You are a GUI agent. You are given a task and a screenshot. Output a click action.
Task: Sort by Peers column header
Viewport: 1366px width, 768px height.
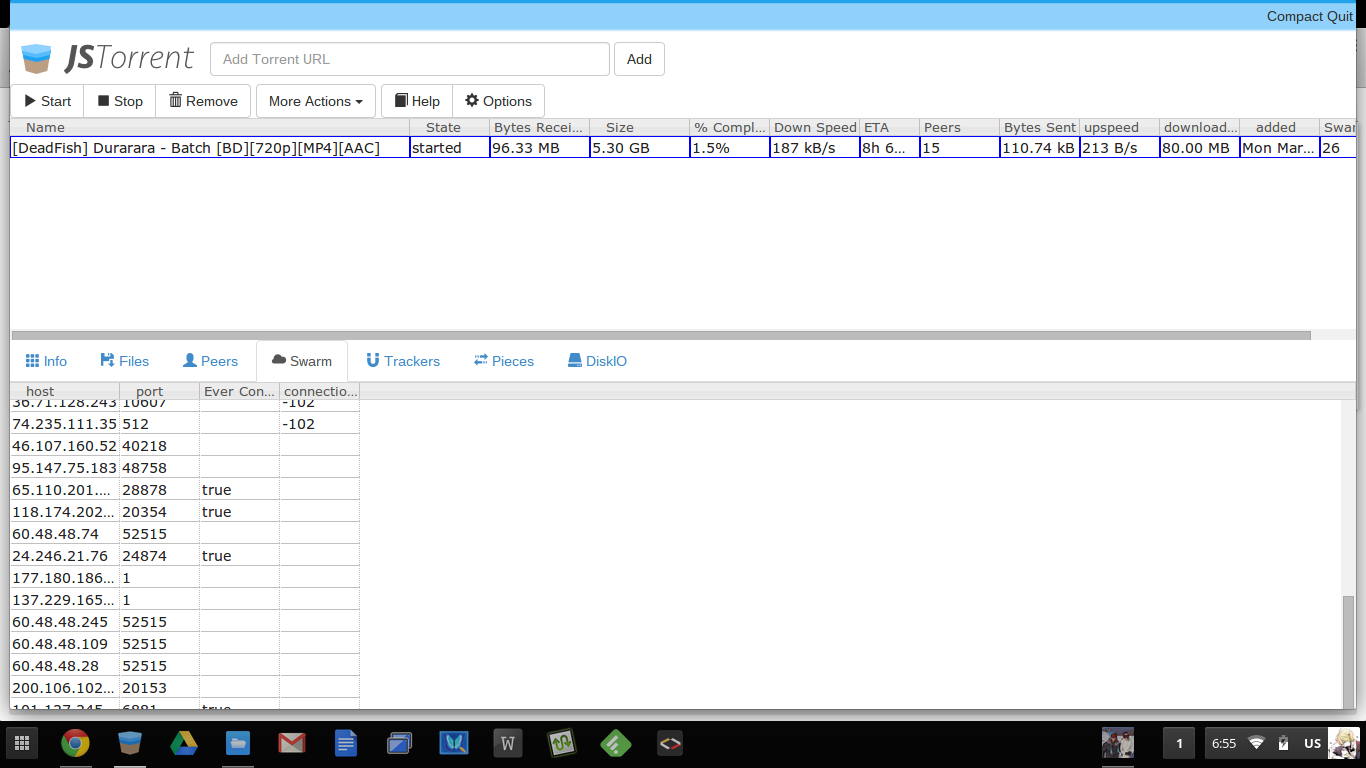tap(960, 127)
